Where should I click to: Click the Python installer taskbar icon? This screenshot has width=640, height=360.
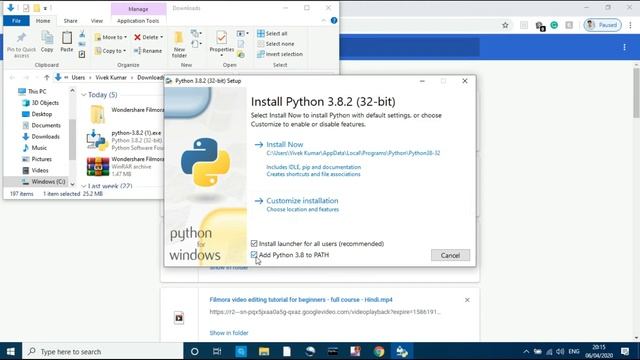point(402,351)
